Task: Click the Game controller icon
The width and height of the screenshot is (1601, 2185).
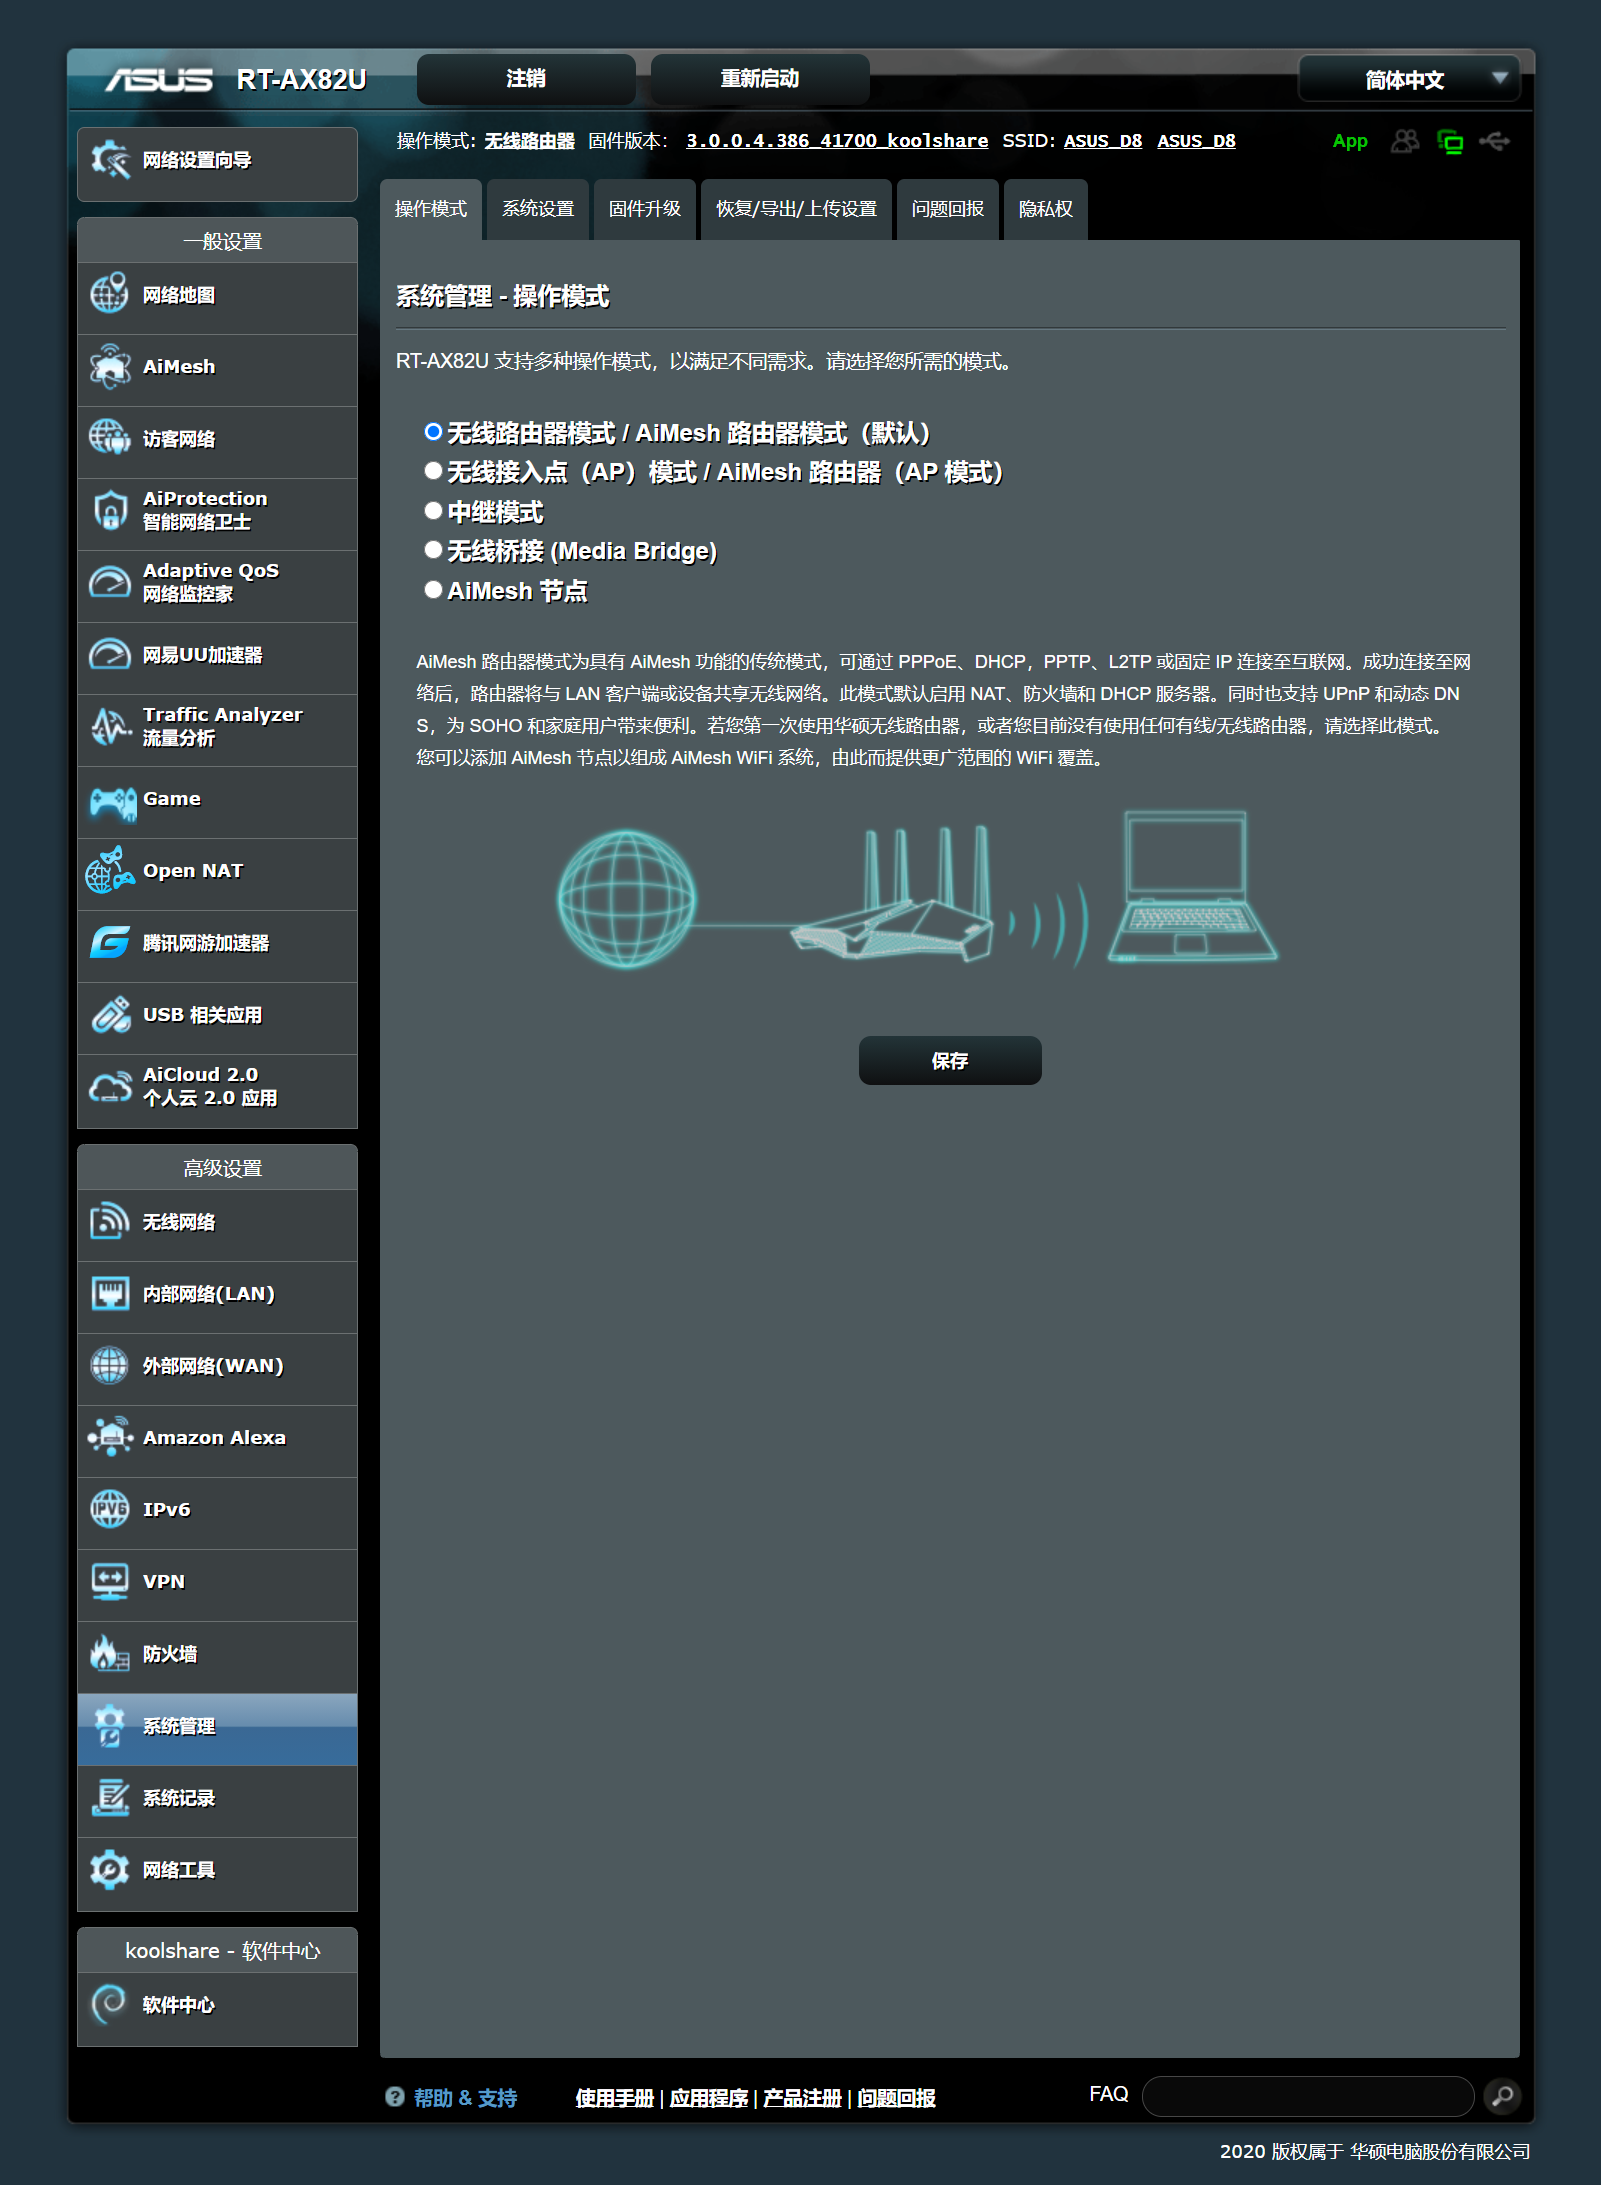Action: click(112, 800)
